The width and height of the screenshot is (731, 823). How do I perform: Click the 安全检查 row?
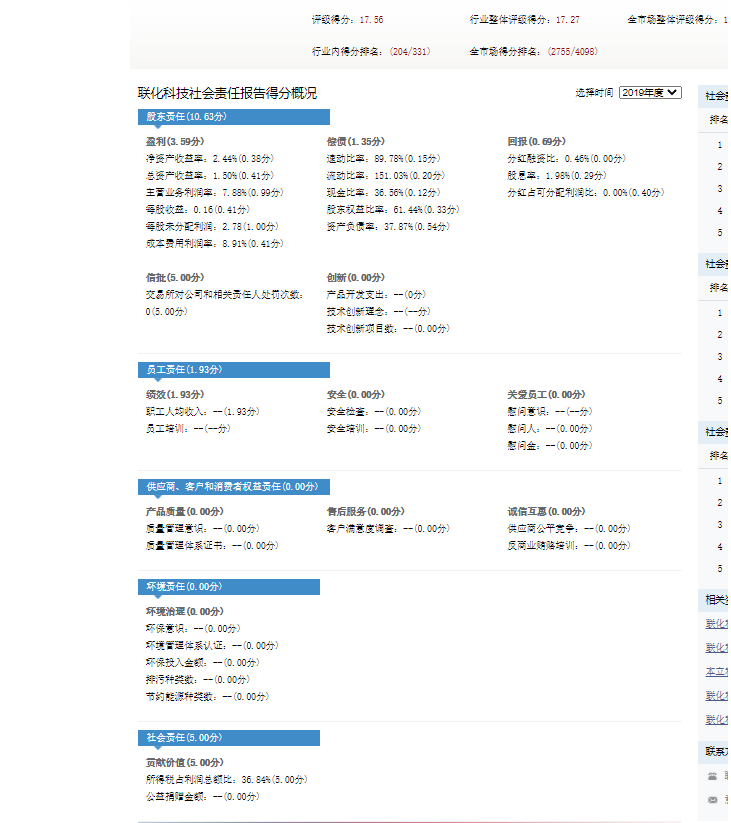pyautogui.click(x=374, y=412)
